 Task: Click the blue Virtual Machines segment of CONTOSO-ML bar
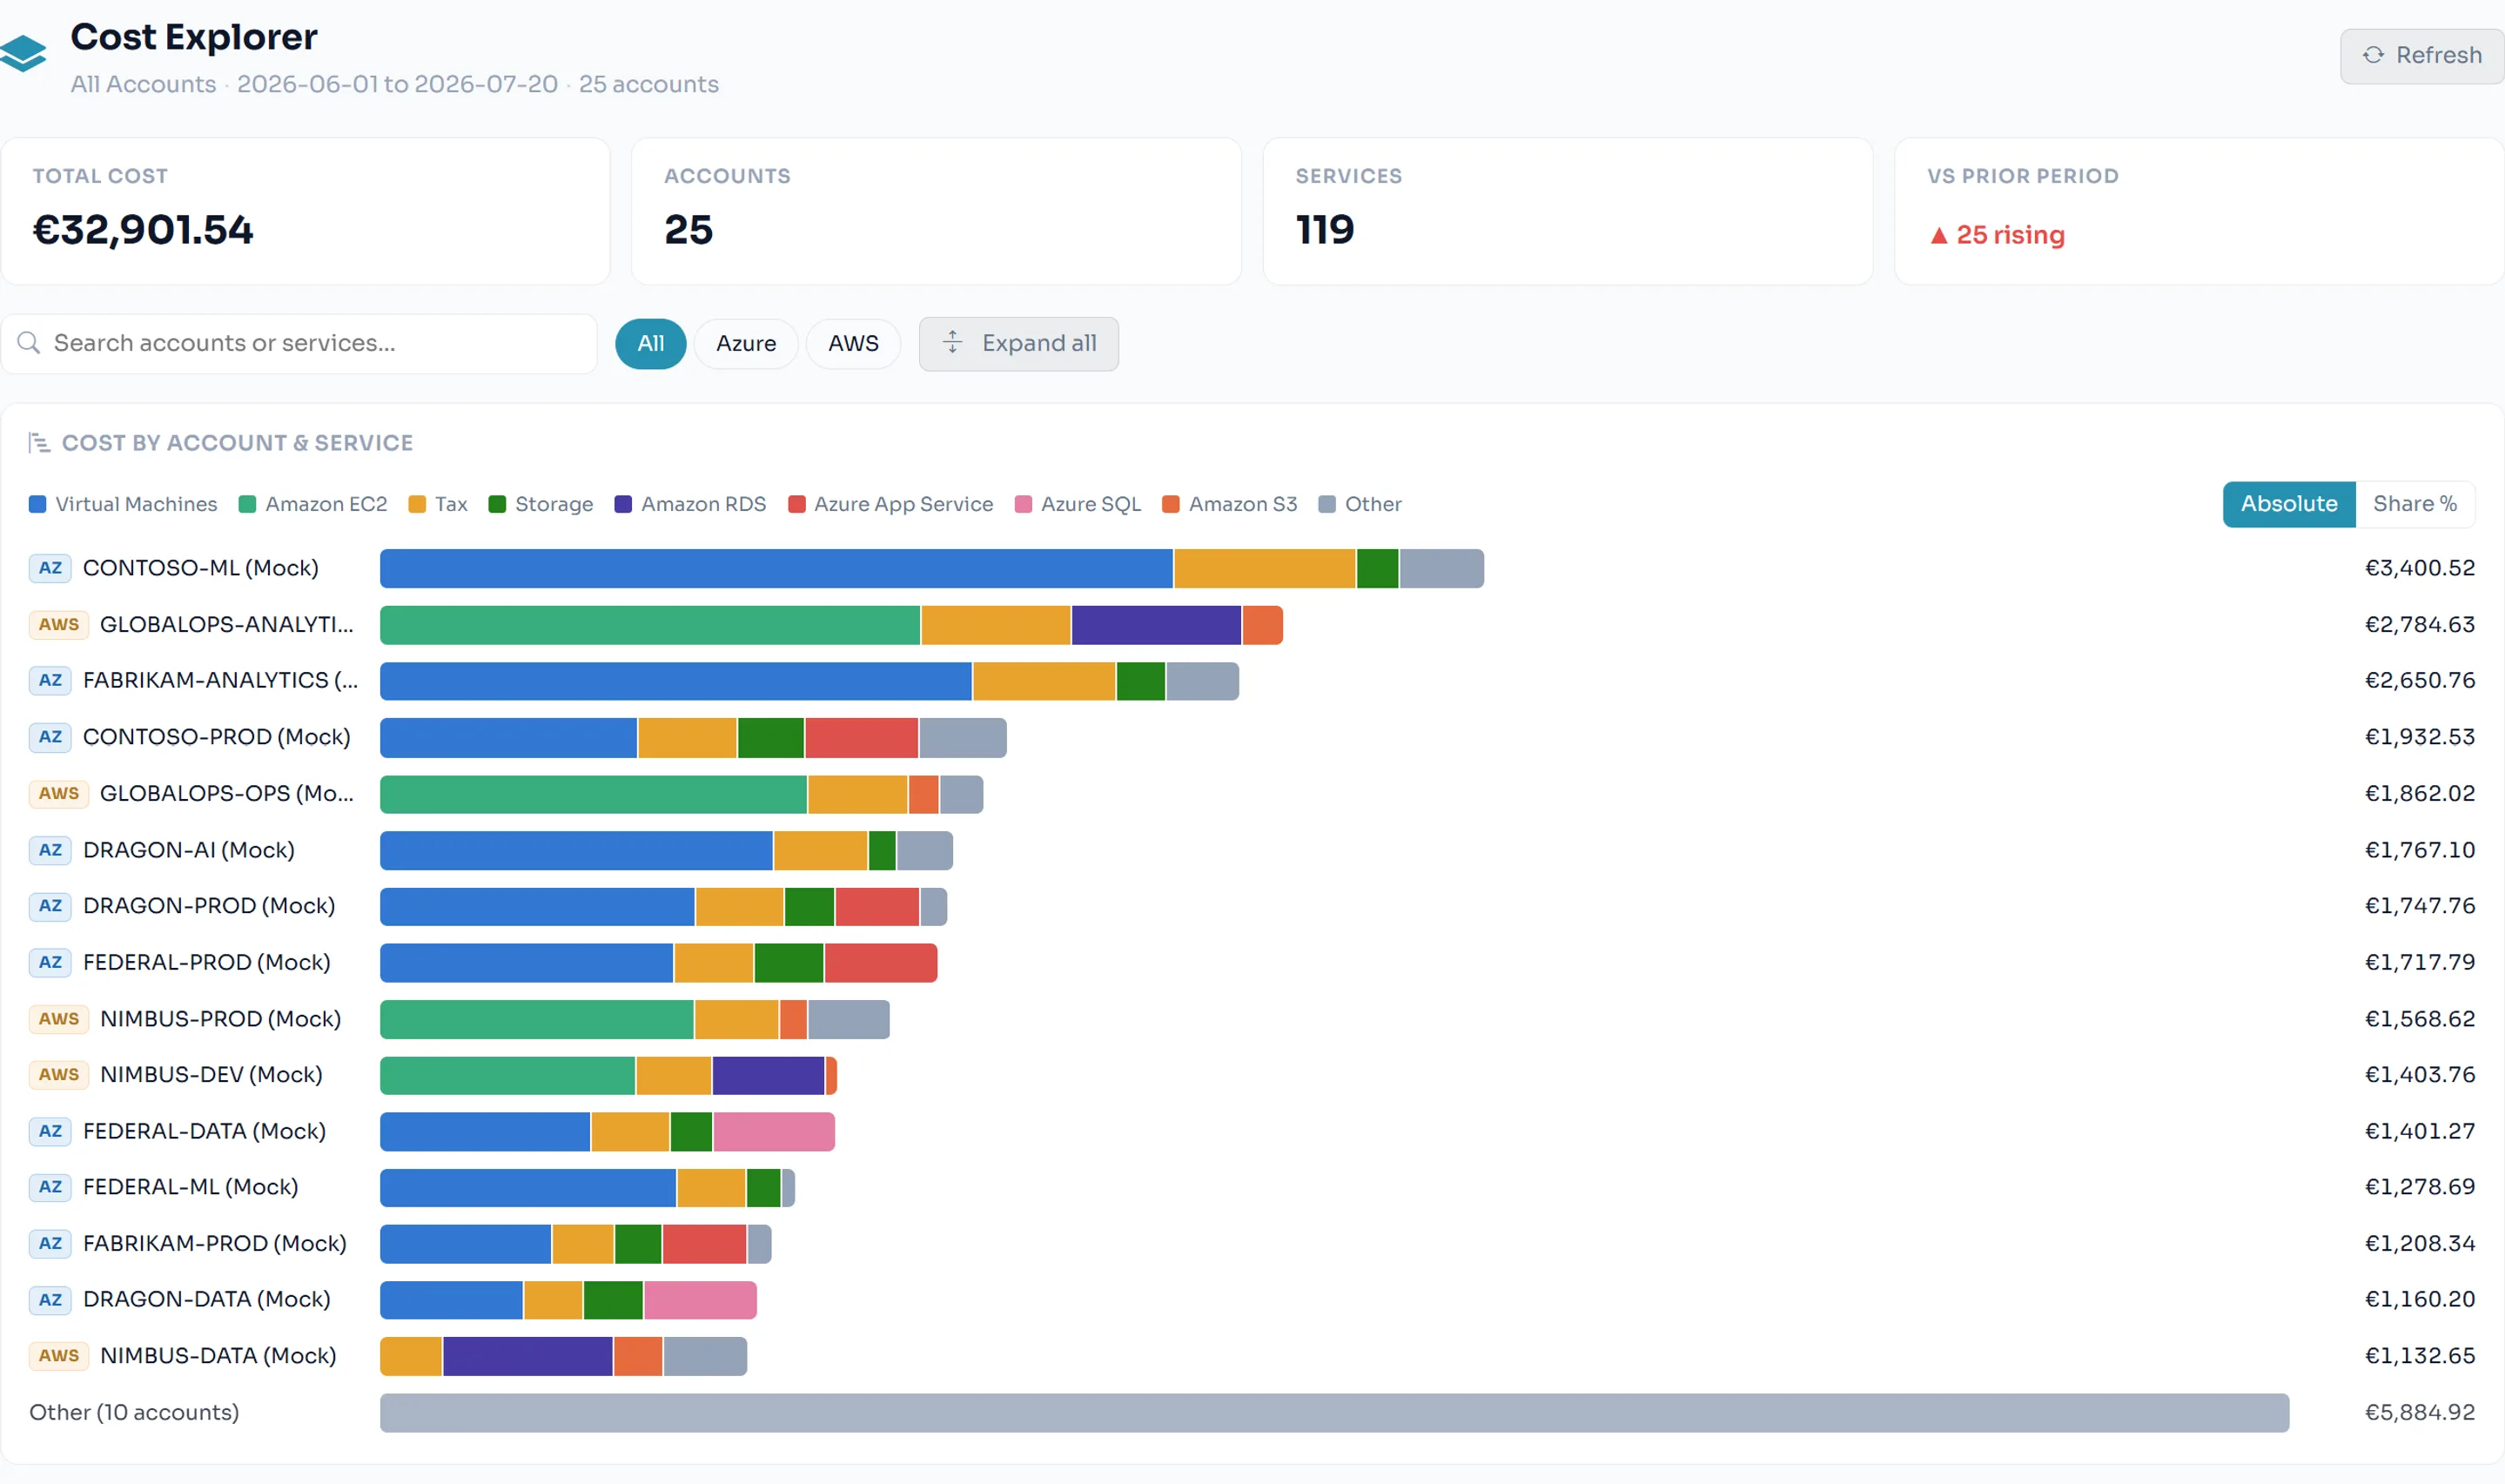click(776, 568)
